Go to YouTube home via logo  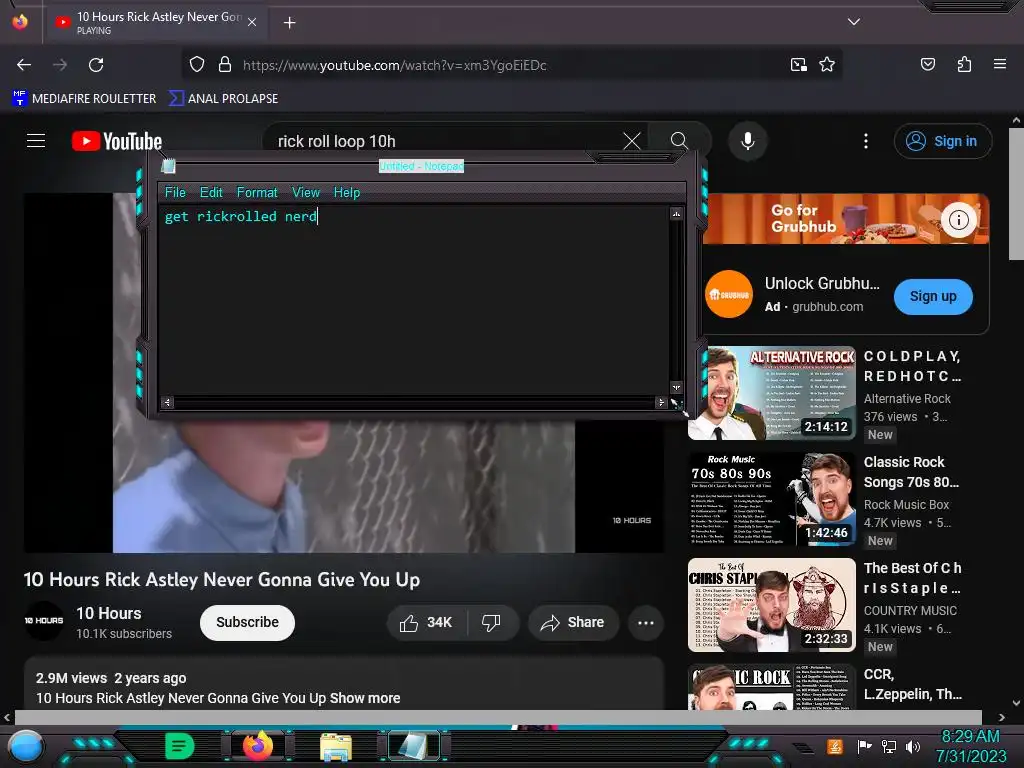pos(117,141)
